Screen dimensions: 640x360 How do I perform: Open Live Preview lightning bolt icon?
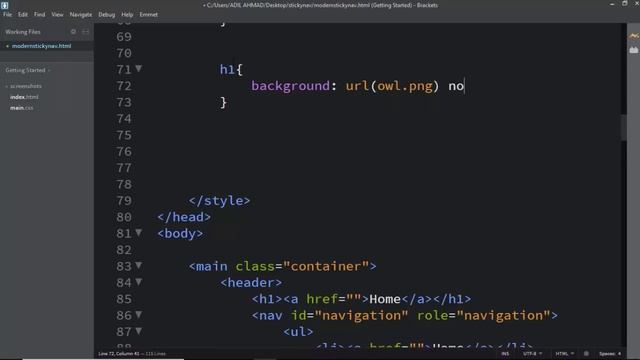[x=633, y=36]
